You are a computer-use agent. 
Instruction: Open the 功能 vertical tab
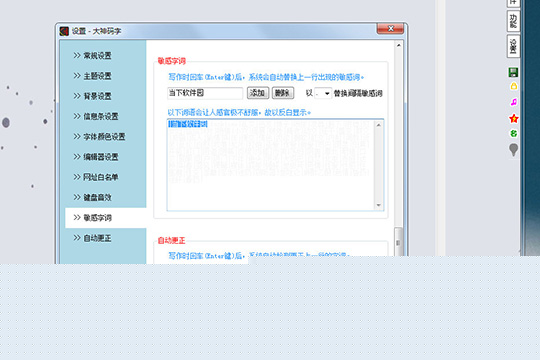513,21
